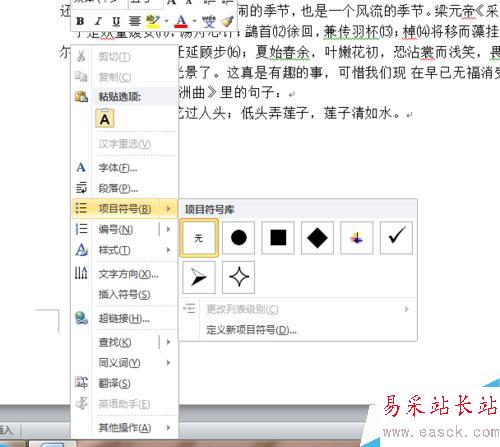Select 项目符号(B) bullets menu item

coord(125,209)
